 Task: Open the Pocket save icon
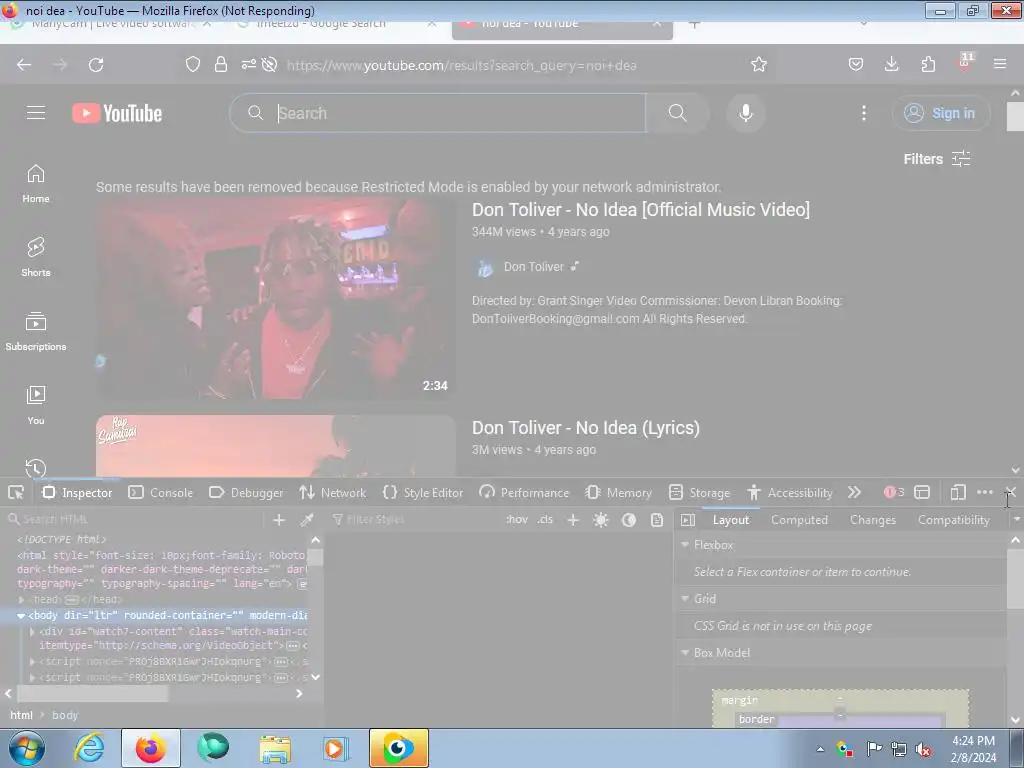(856, 64)
